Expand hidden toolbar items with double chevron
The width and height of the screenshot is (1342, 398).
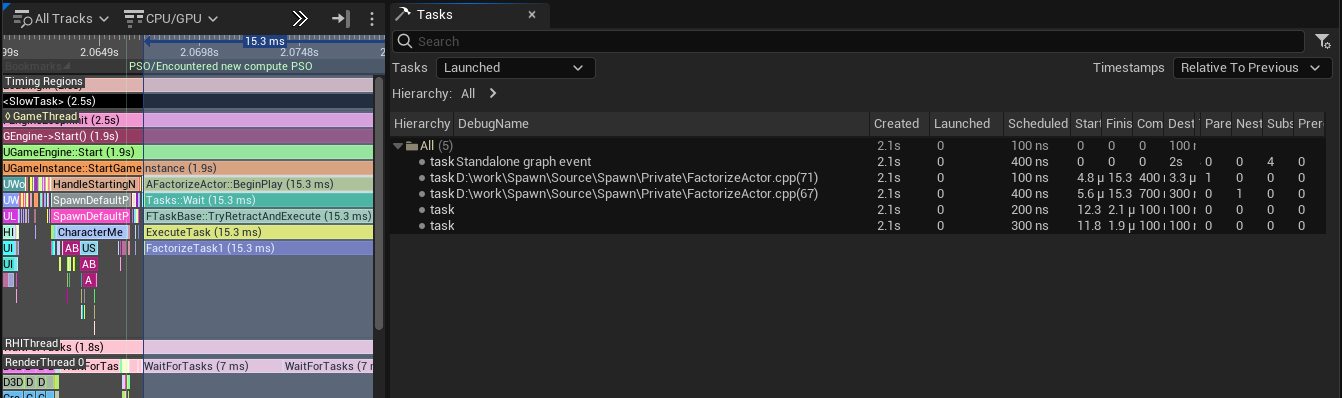300,19
